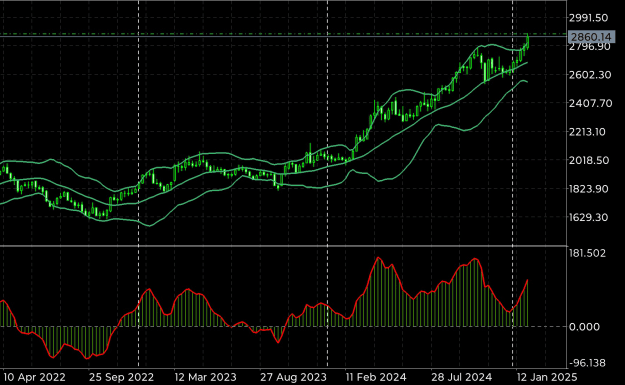Click the indicator scale value -96.138
Screen dimensions: 625x385
pos(588,363)
